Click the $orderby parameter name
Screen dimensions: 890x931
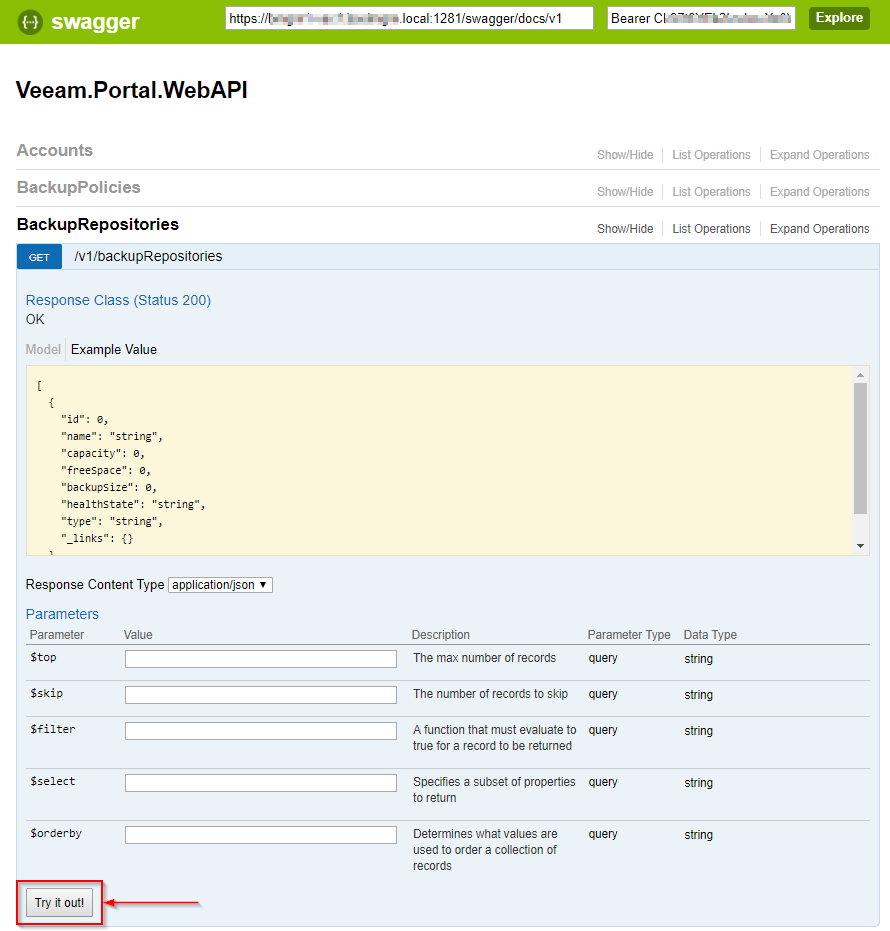(x=56, y=833)
